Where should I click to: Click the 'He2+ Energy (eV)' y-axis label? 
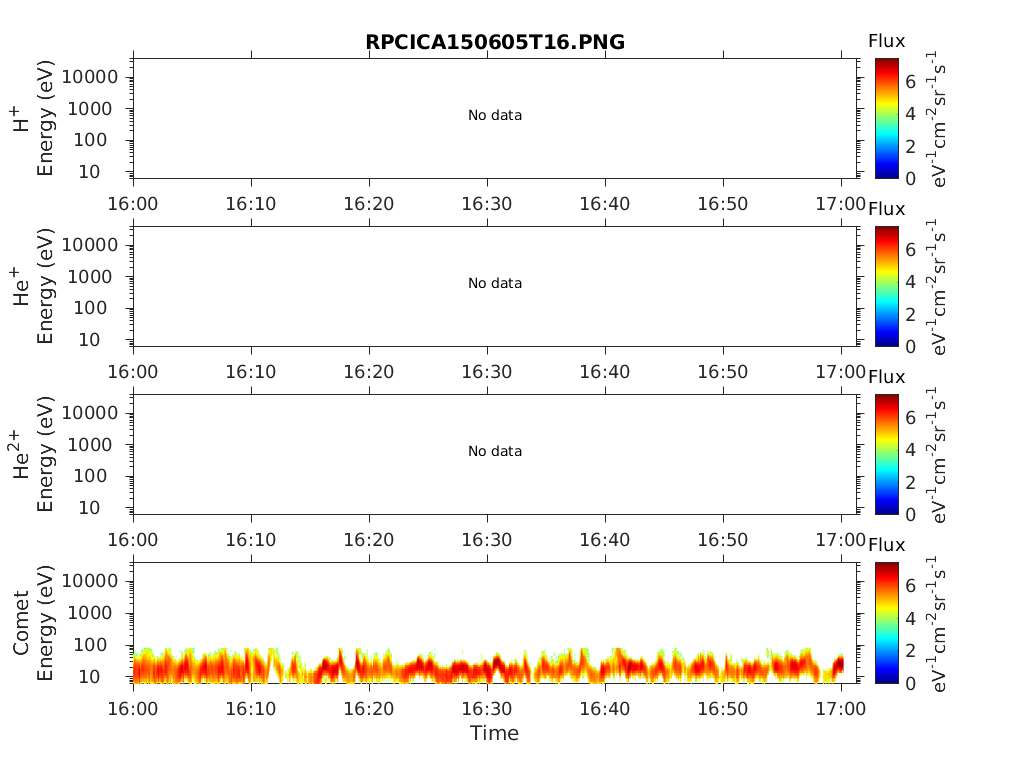coord(33,454)
